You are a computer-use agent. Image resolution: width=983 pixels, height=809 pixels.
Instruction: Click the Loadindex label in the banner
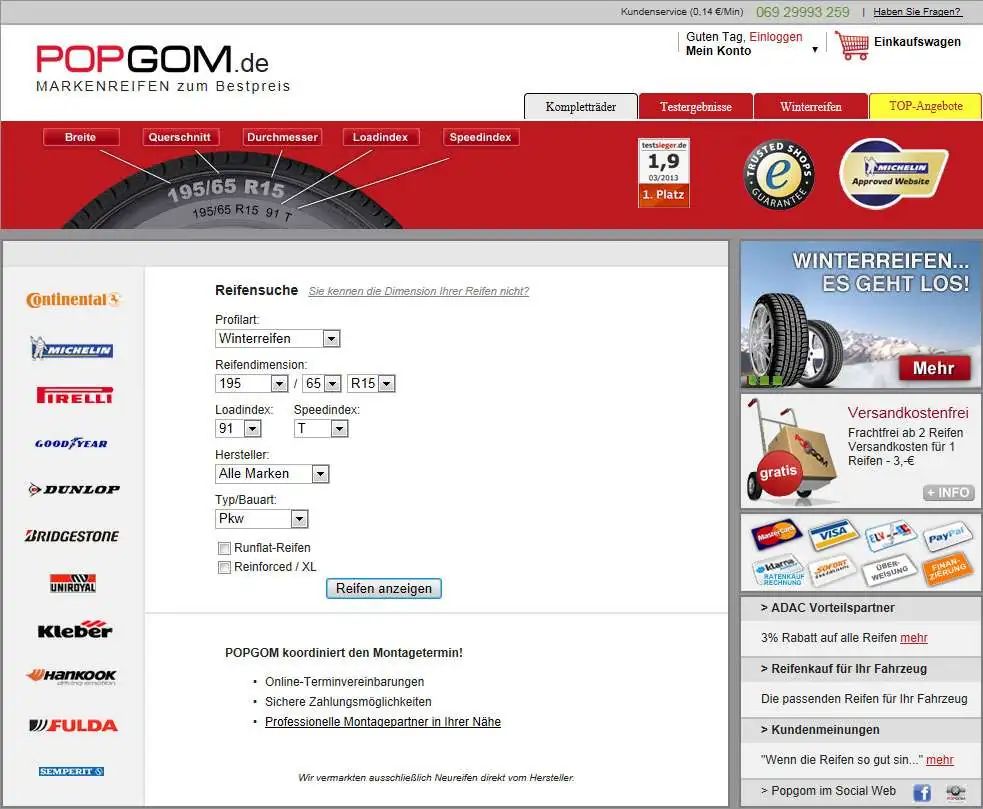pyautogui.click(x=381, y=137)
